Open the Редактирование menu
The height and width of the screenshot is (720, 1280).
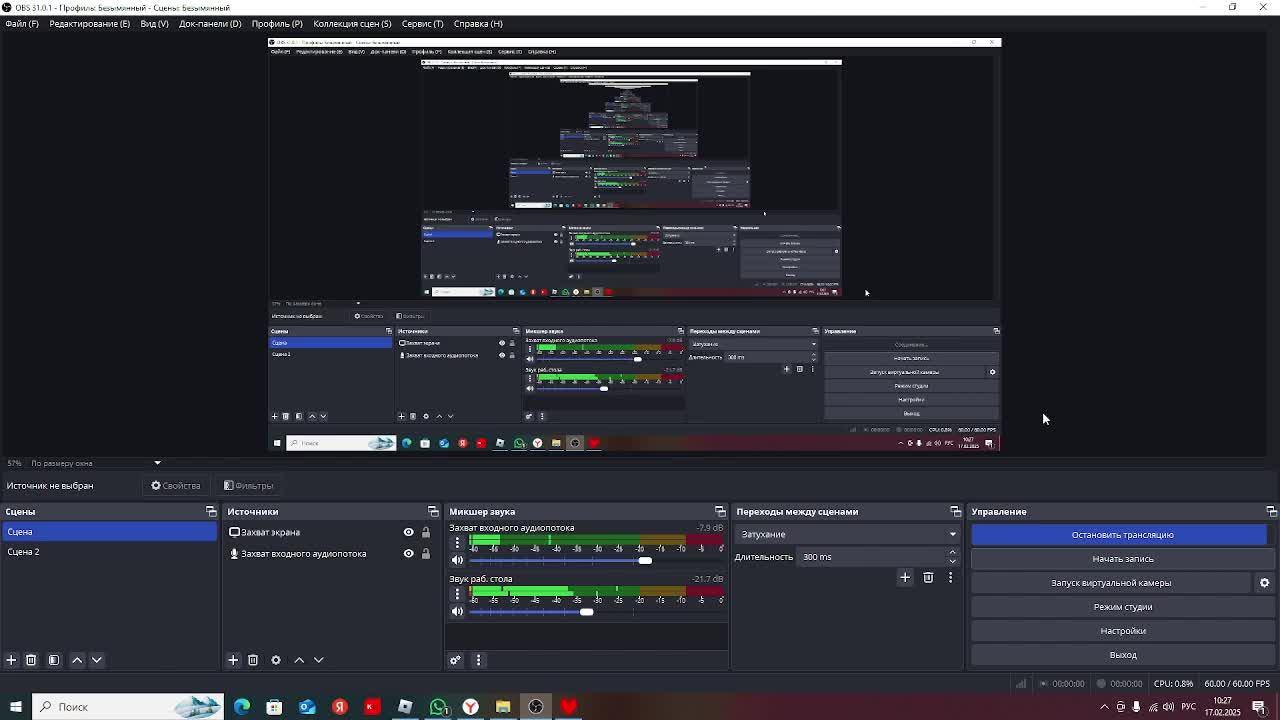[89, 23]
